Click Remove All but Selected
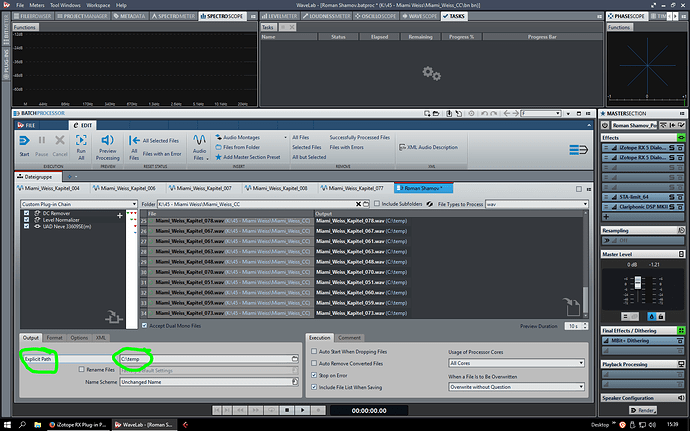This screenshot has height=431, width=690. (309, 157)
